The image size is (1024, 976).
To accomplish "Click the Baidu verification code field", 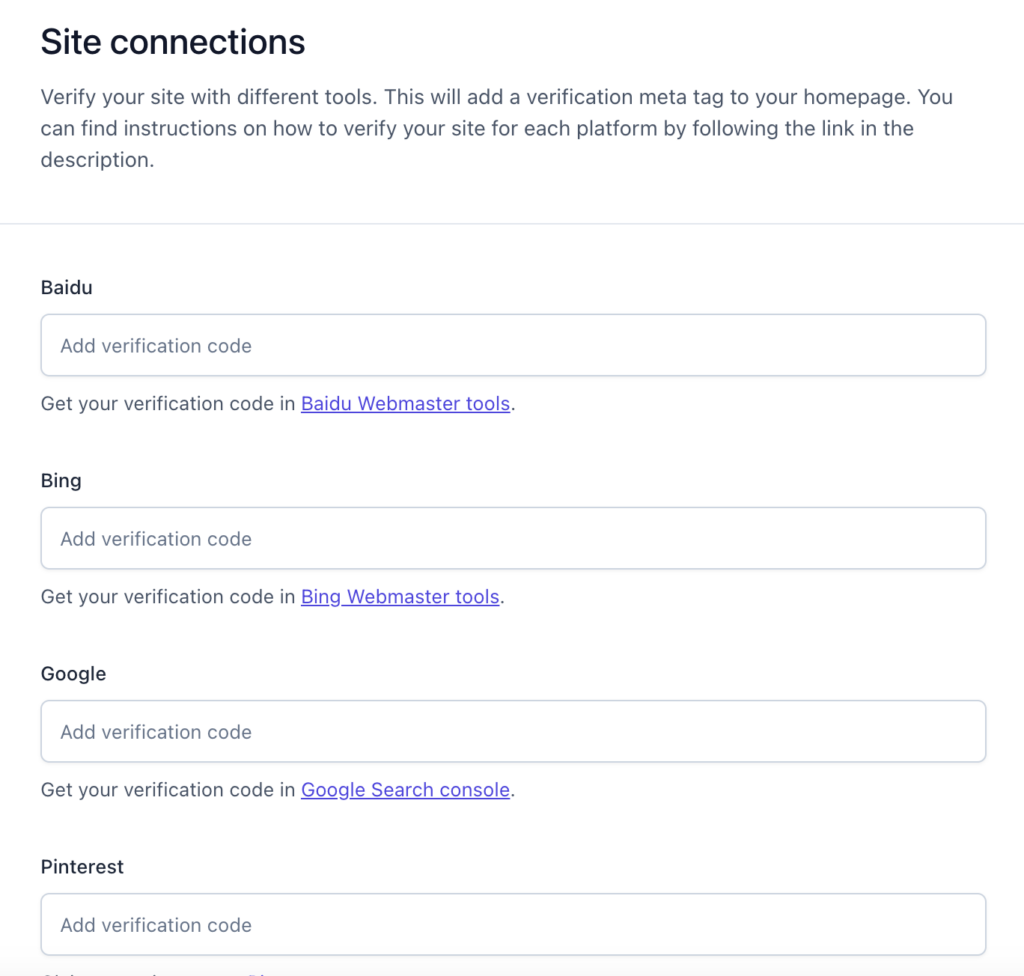I will point(513,346).
